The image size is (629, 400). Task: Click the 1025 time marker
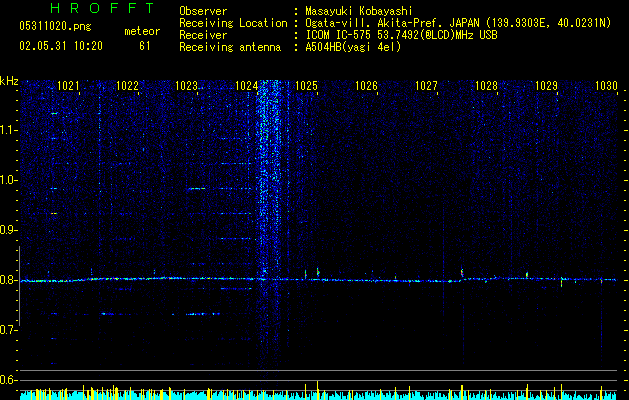[x=306, y=86]
